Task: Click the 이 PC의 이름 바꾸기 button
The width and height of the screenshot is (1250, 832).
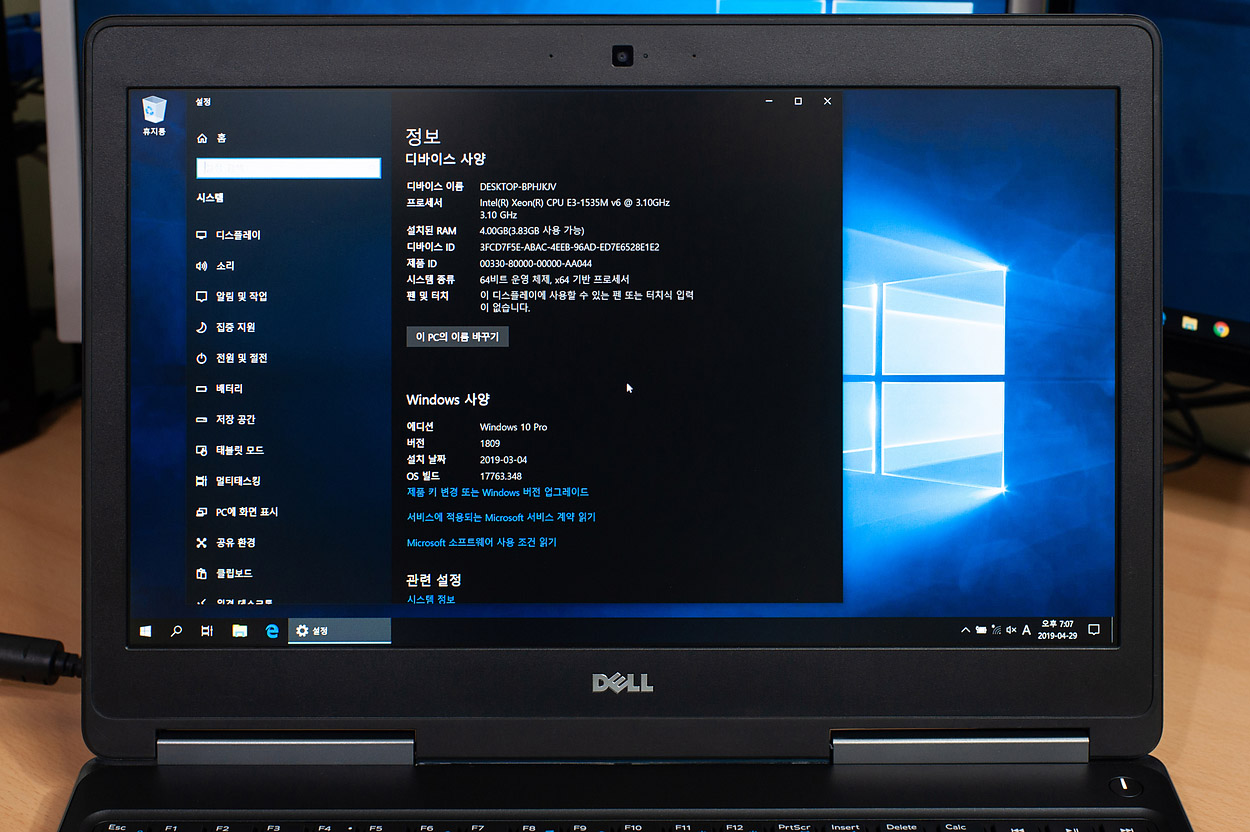Action: coord(458,337)
